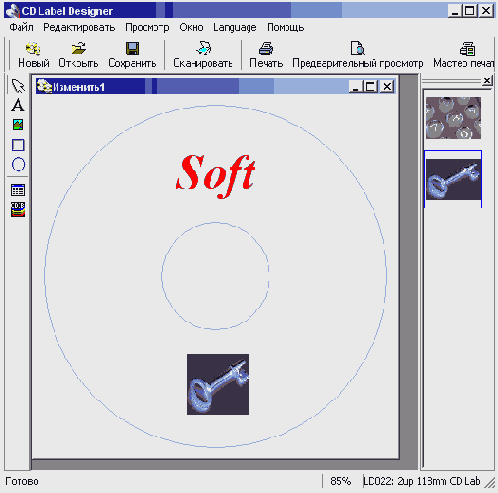Click the 85% zoom status field
The height and width of the screenshot is (493, 498).
[x=341, y=481]
